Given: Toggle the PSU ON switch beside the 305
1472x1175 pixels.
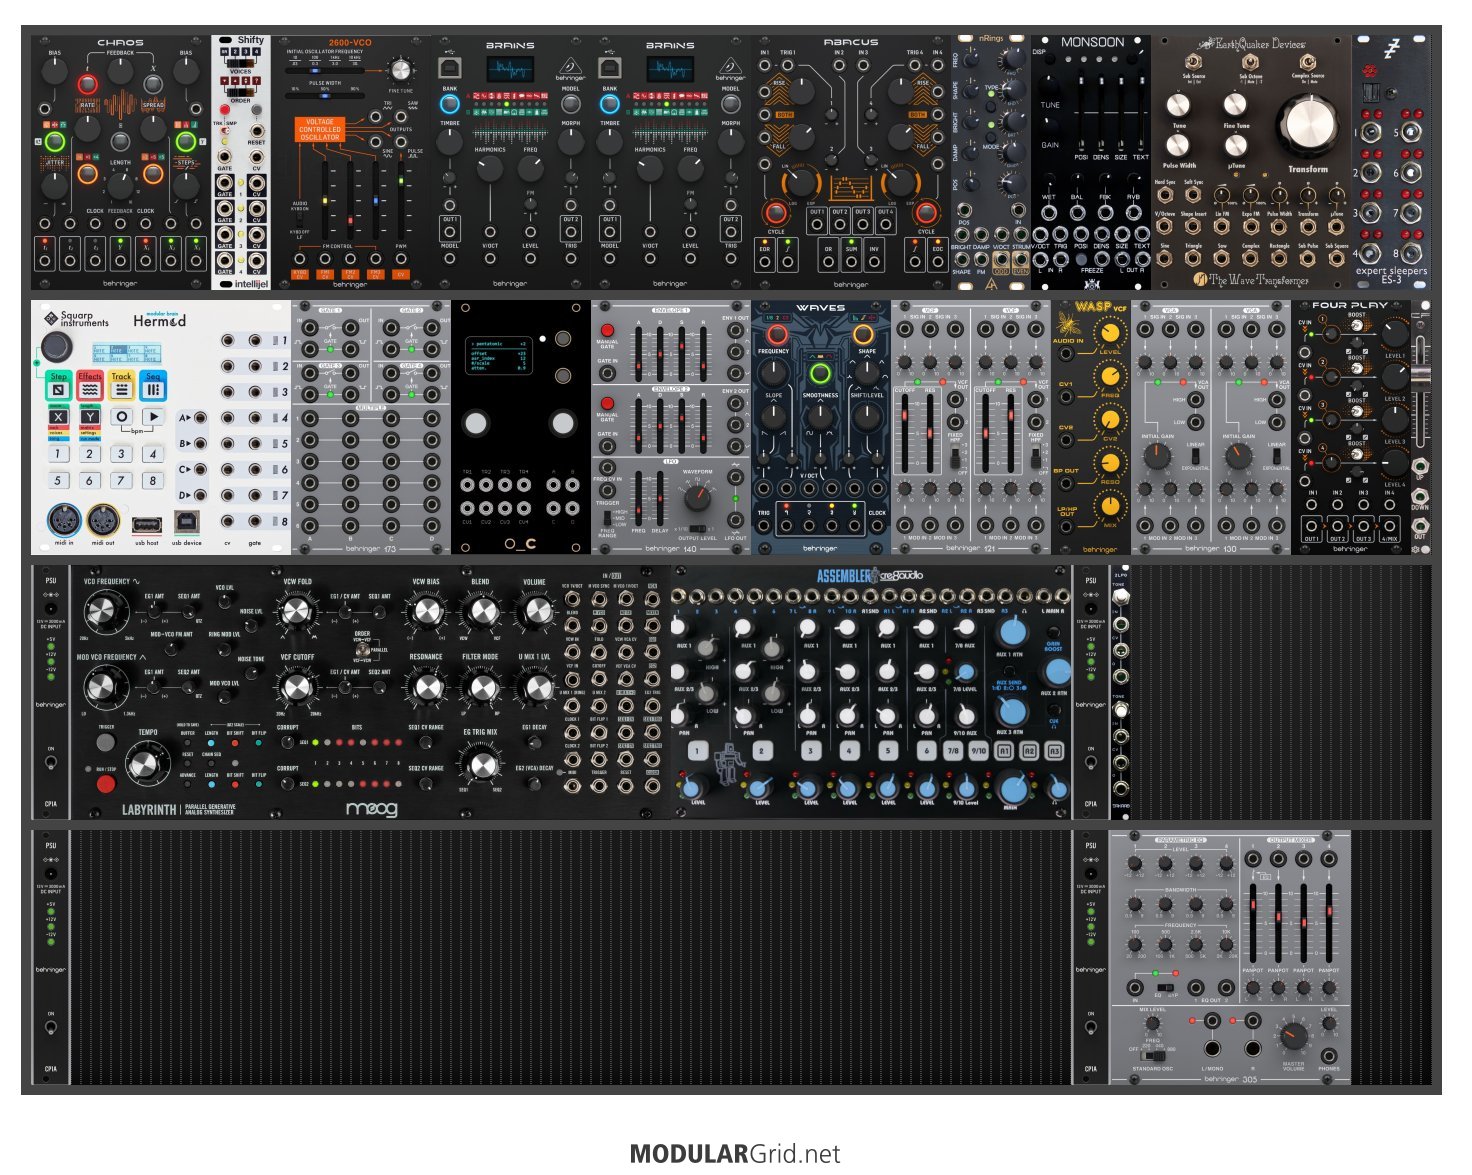Looking at the screenshot, I should [1090, 1028].
